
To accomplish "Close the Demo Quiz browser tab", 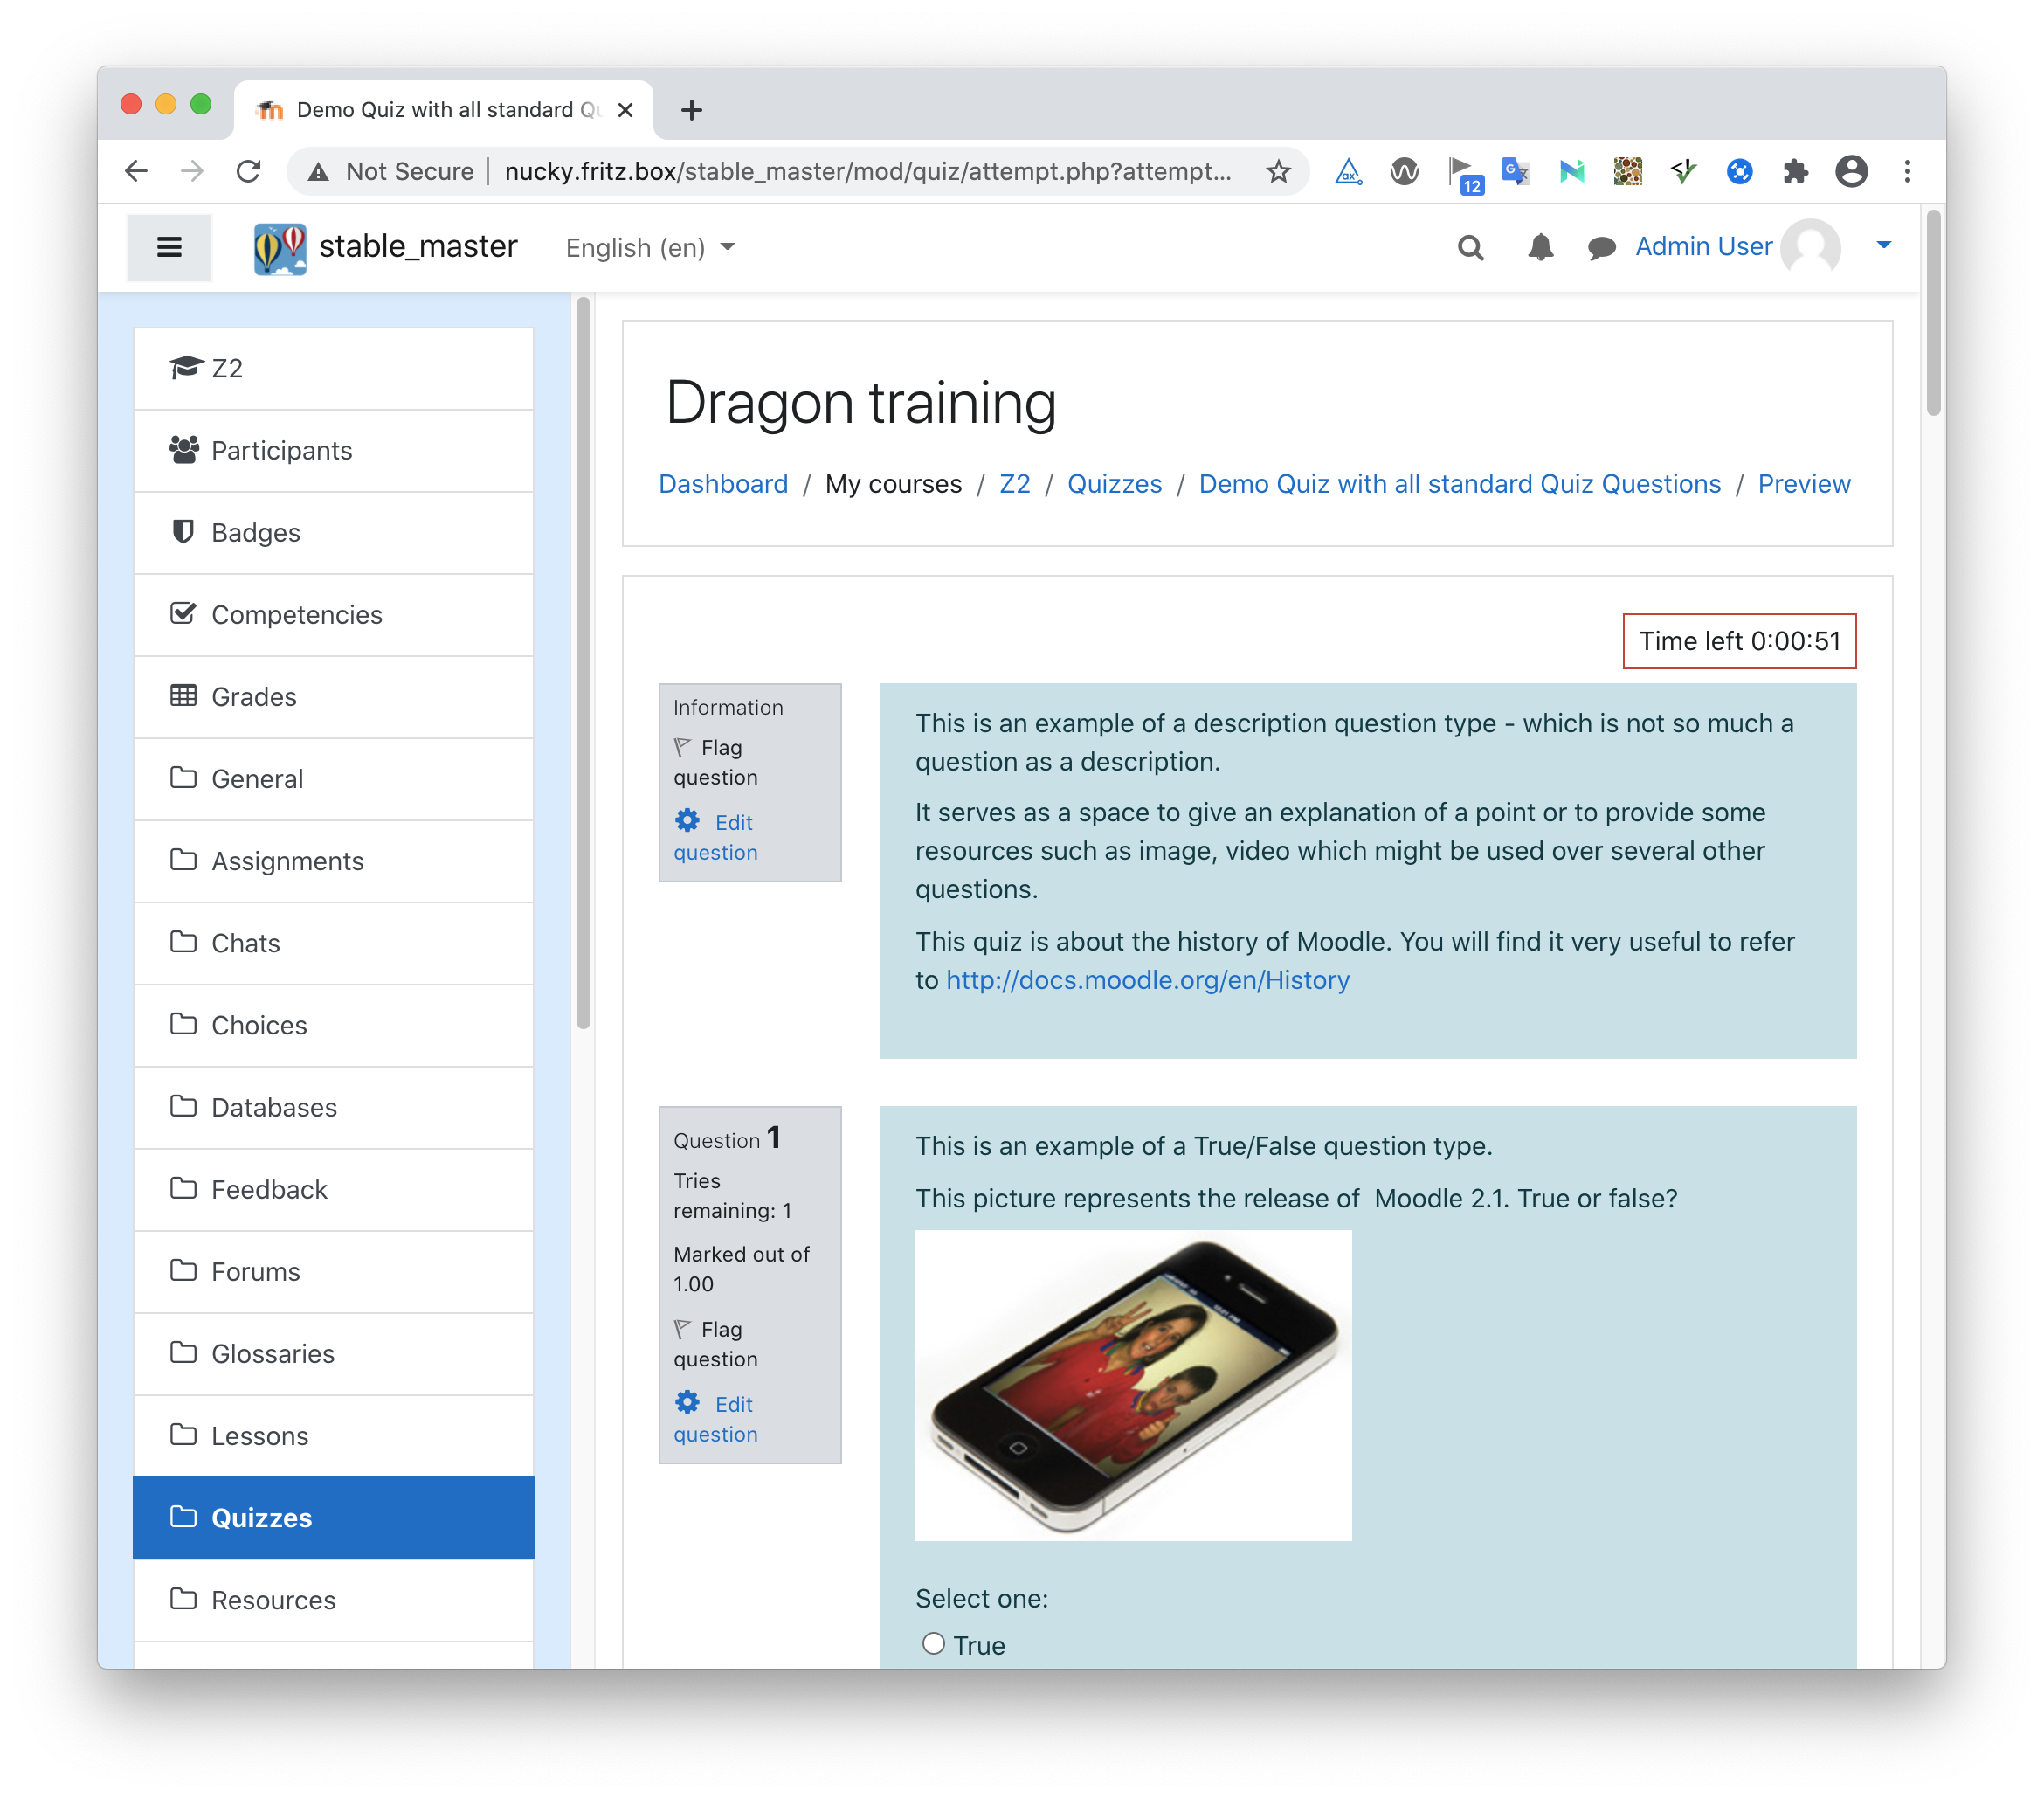I will (x=625, y=109).
